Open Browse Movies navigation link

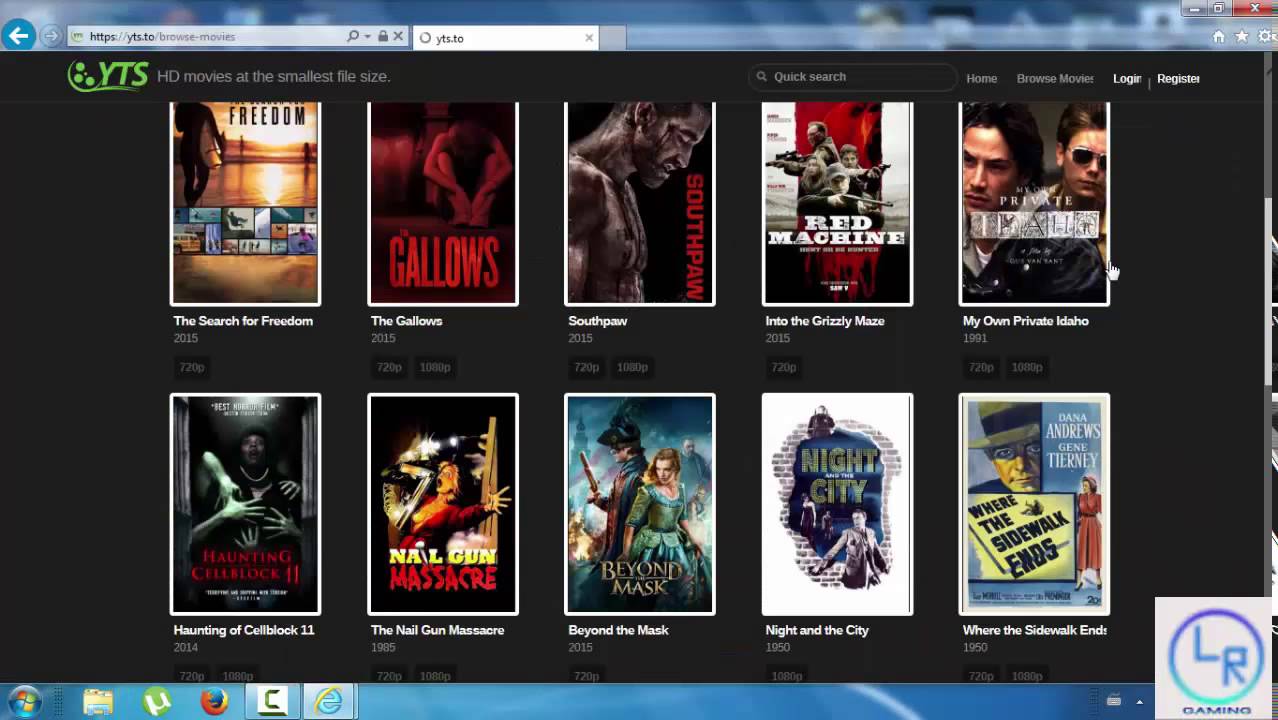(1055, 78)
